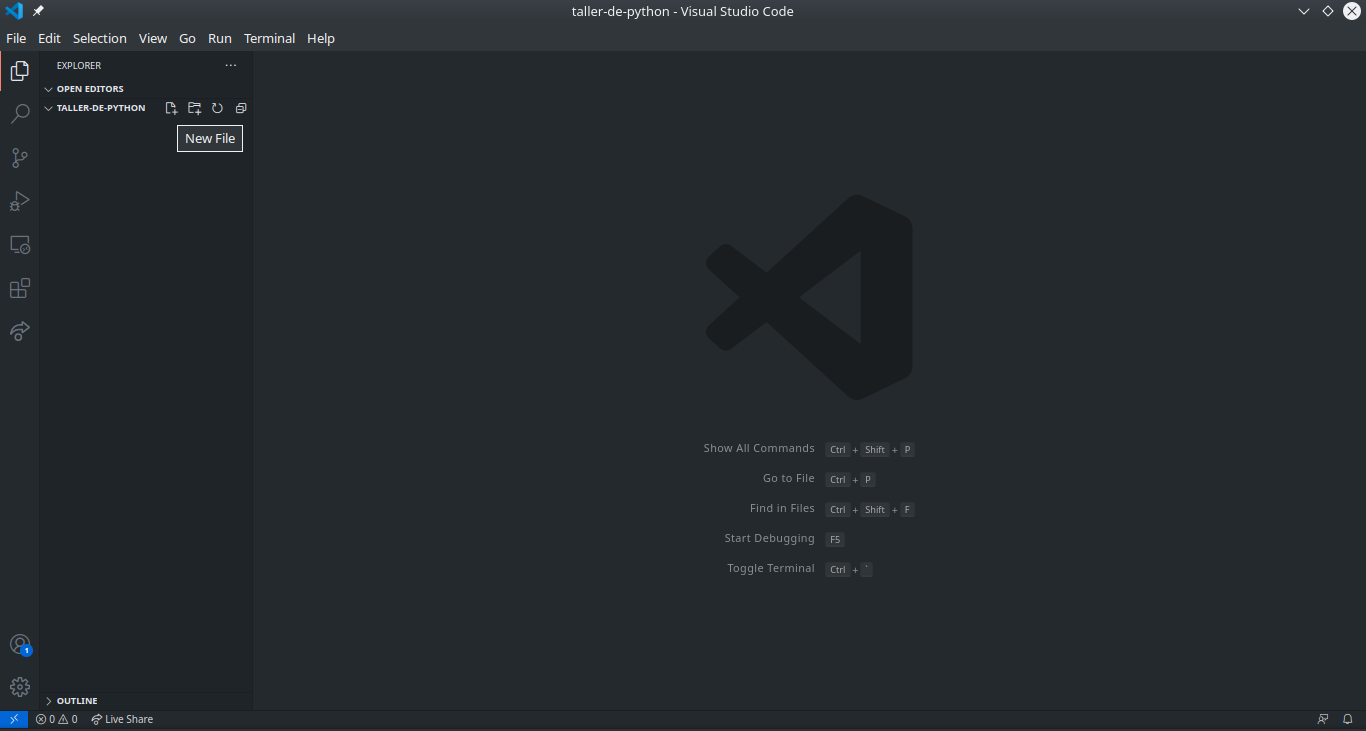Open the Selection menu
The width and height of the screenshot is (1366, 731).
99,38
